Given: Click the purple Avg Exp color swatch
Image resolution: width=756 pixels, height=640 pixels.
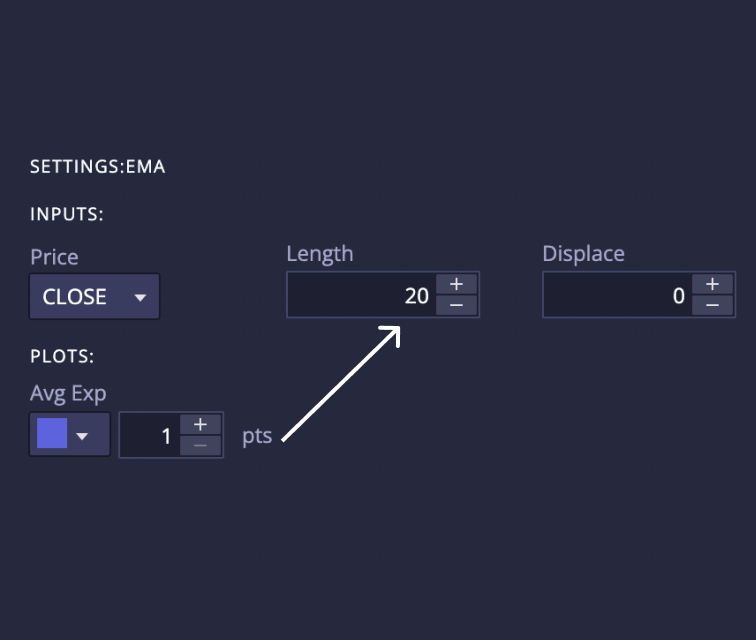Looking at the screenshot, I should [52, 434].
